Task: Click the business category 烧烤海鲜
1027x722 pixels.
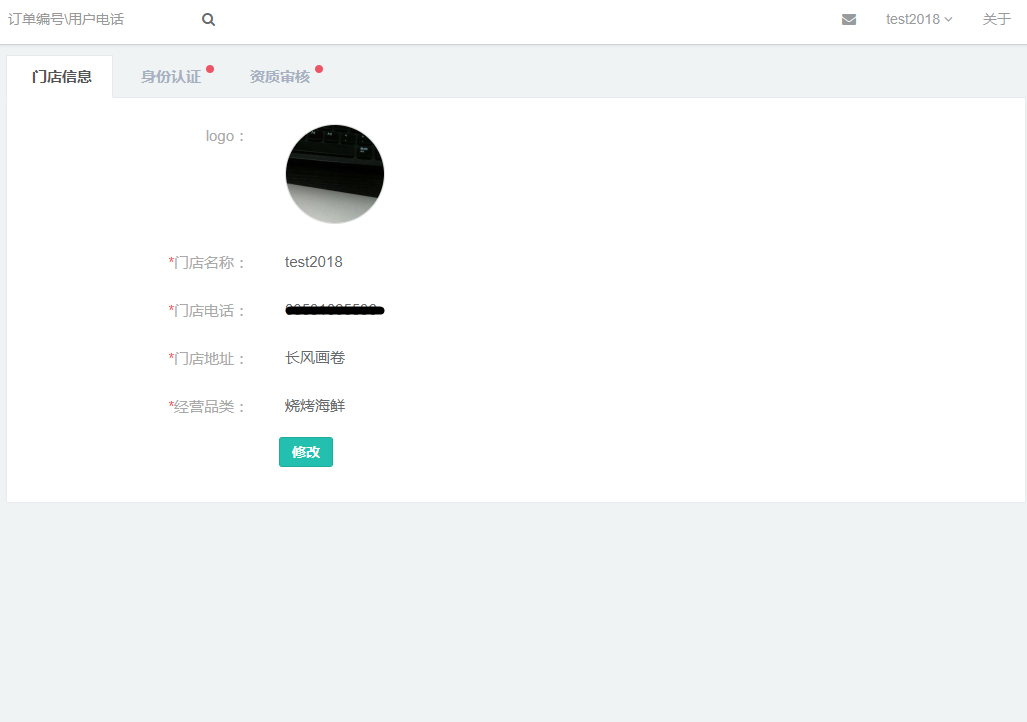Action: pyautogui.click(x=315, y=406)
